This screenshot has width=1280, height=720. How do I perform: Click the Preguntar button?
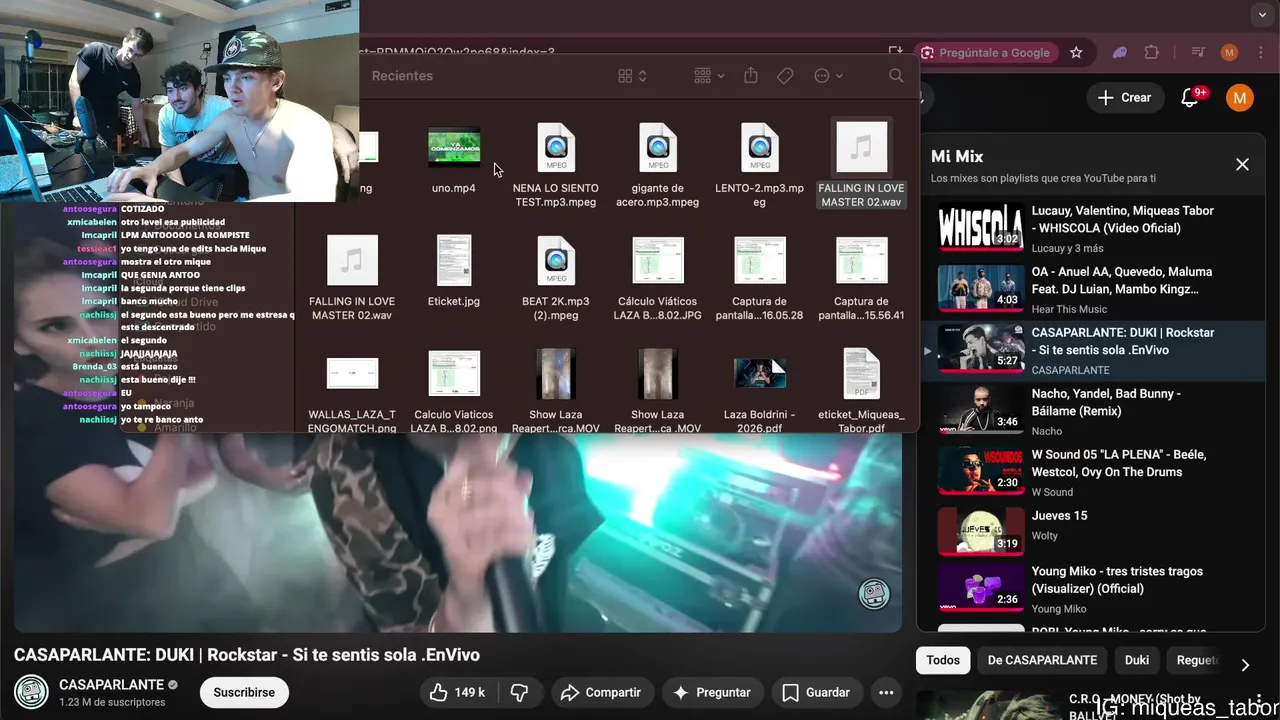712,692
